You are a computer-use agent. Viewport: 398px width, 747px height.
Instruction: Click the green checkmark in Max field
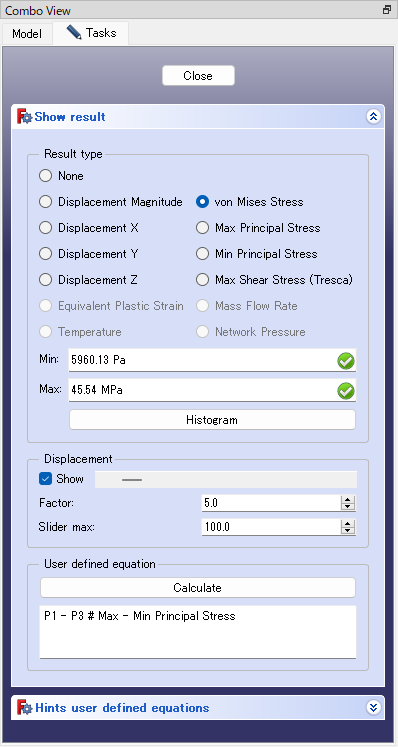[346, 392]
